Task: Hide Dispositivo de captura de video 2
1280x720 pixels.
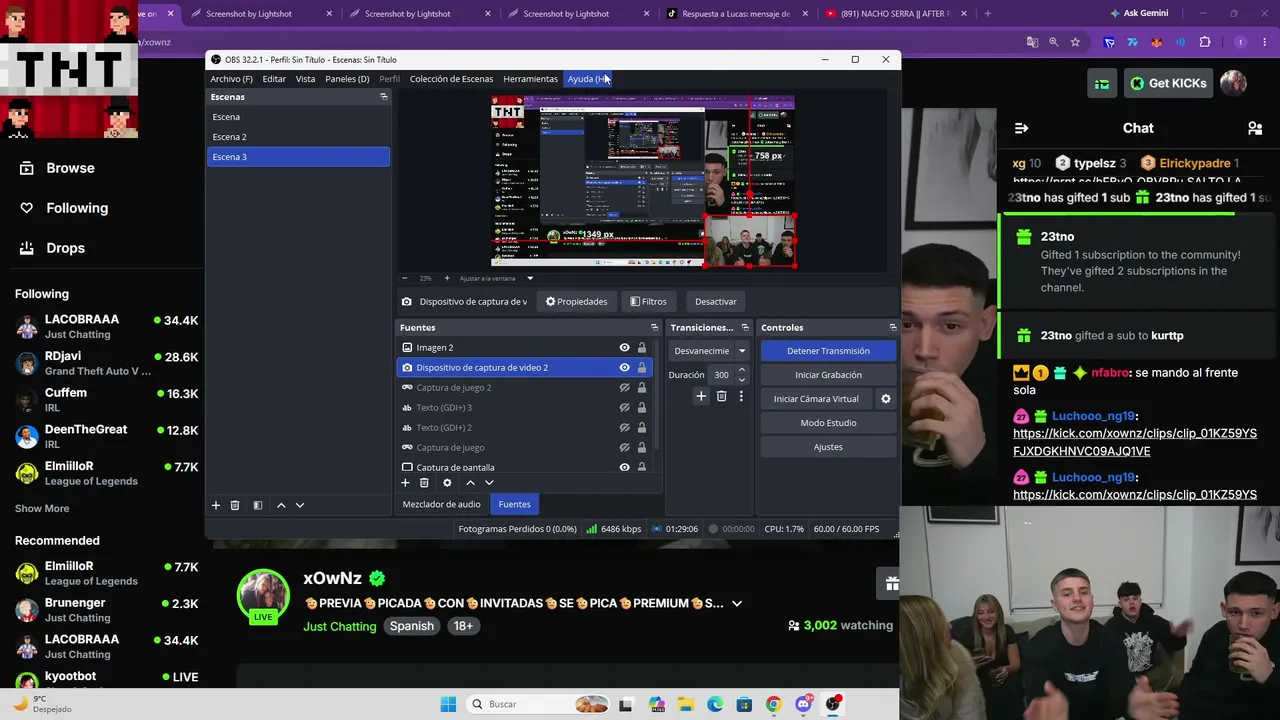Action: coord(624,368)
